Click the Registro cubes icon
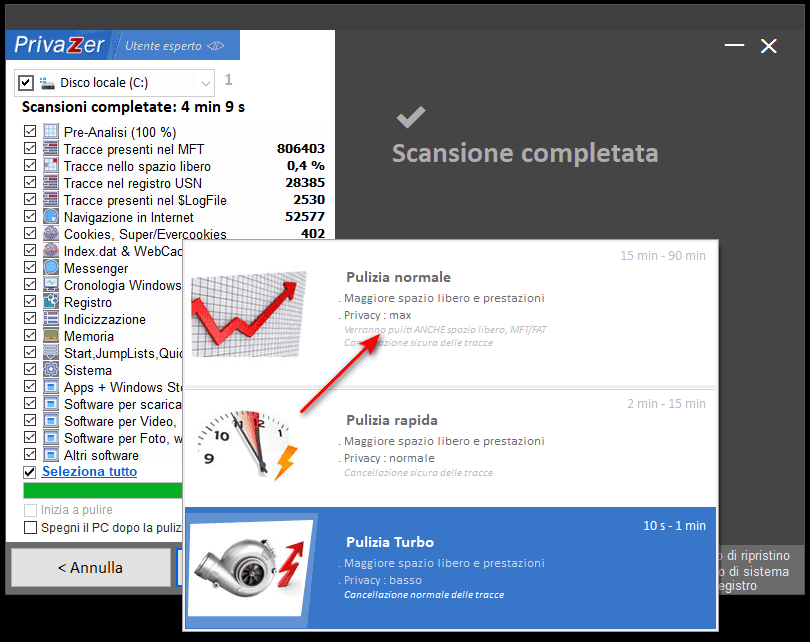Screen dimensions: 810x642 51,302
